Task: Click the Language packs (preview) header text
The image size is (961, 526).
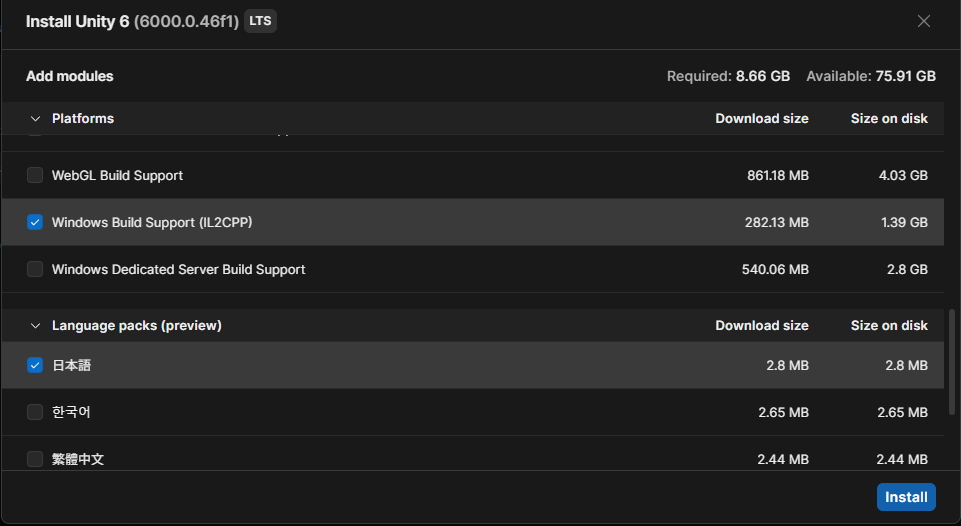Action: pyautogui.click(x=137, y=326)
